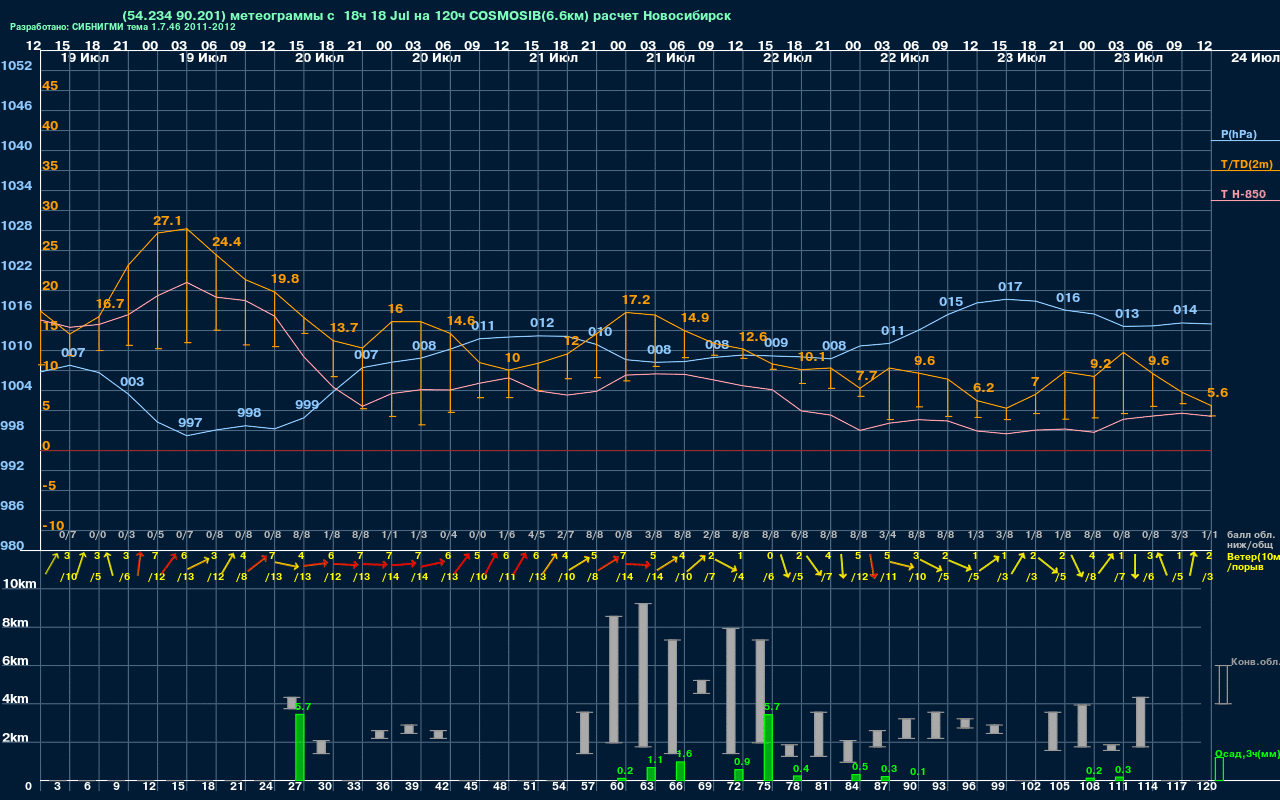Select the 16.7 temperature label
Viewport: 1280px width, 800px height.
pos(110,304)
